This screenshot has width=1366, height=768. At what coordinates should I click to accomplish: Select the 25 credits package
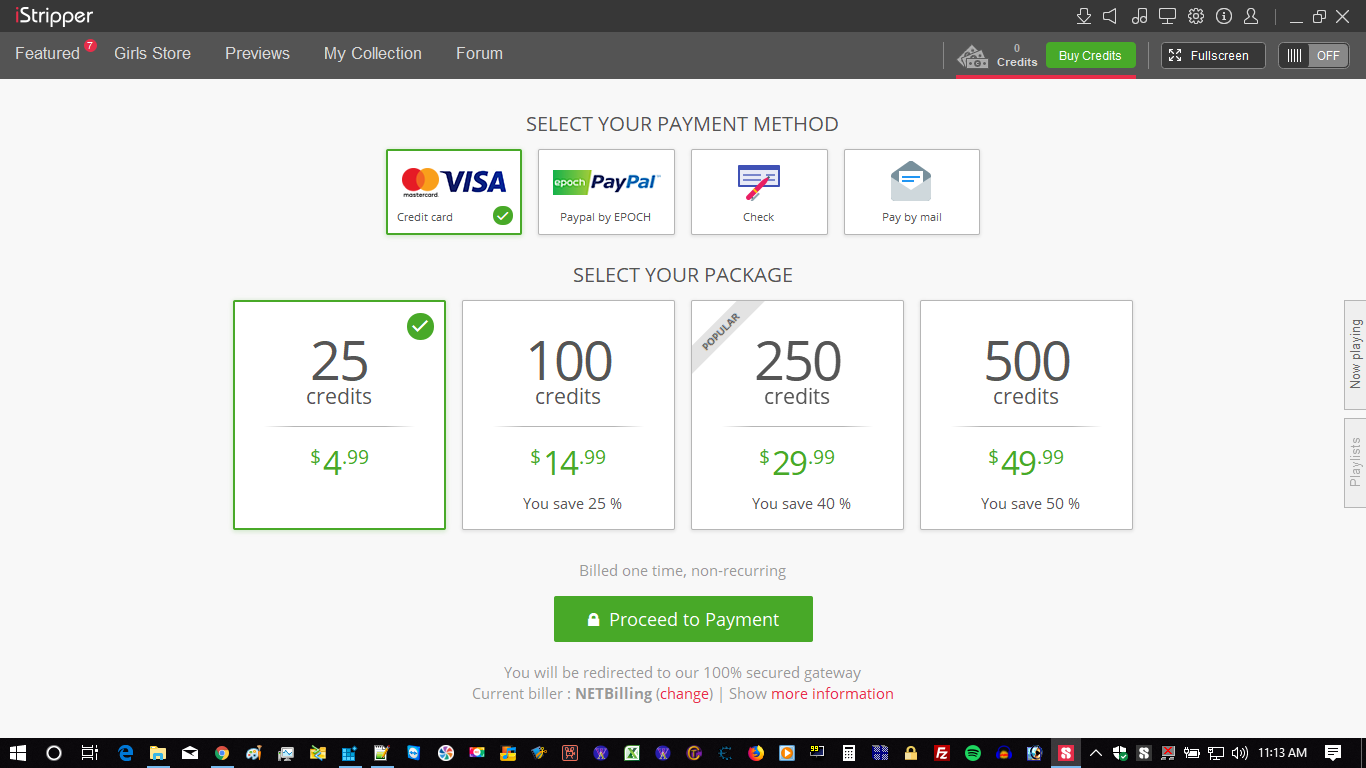[339, 415]
